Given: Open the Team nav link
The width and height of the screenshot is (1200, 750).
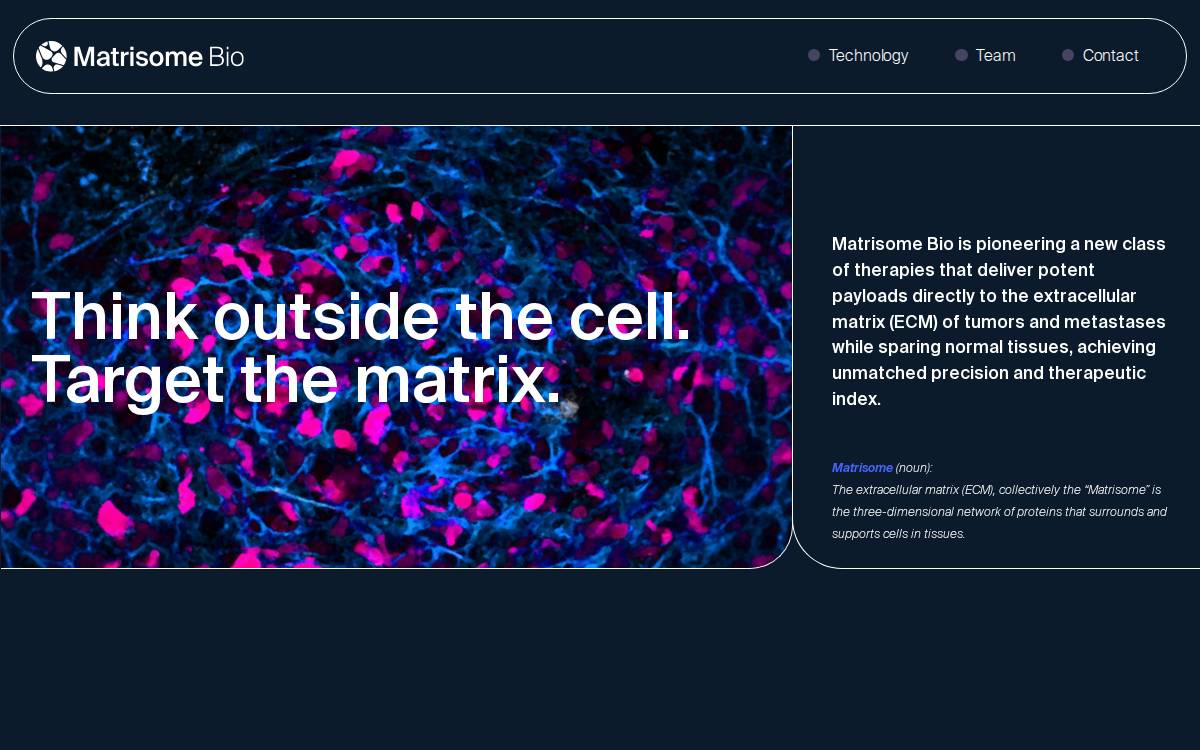Looking at the screenshot, I should click(x=995, y=55).
